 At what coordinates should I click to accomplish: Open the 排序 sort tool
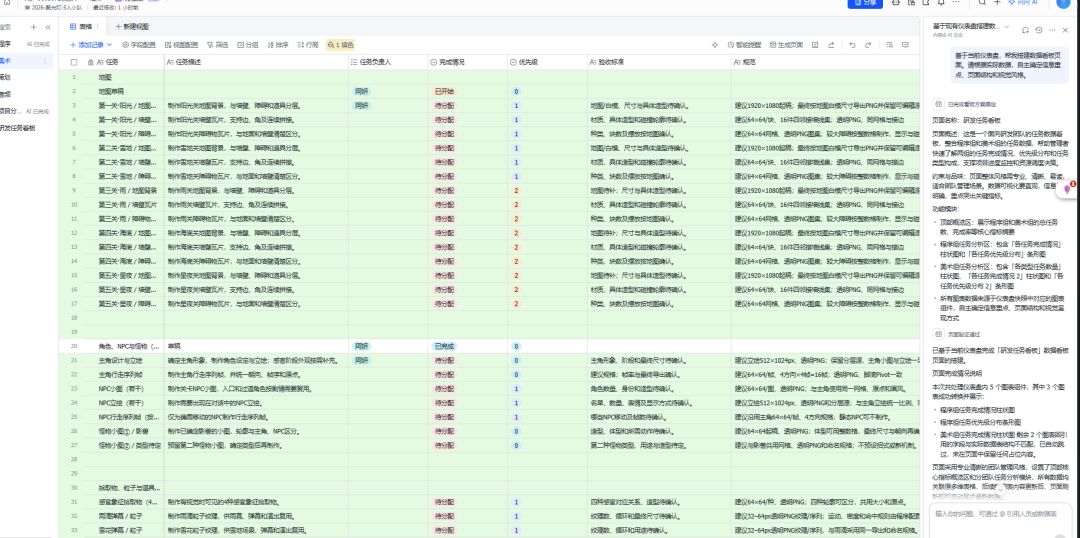point(278,45)
